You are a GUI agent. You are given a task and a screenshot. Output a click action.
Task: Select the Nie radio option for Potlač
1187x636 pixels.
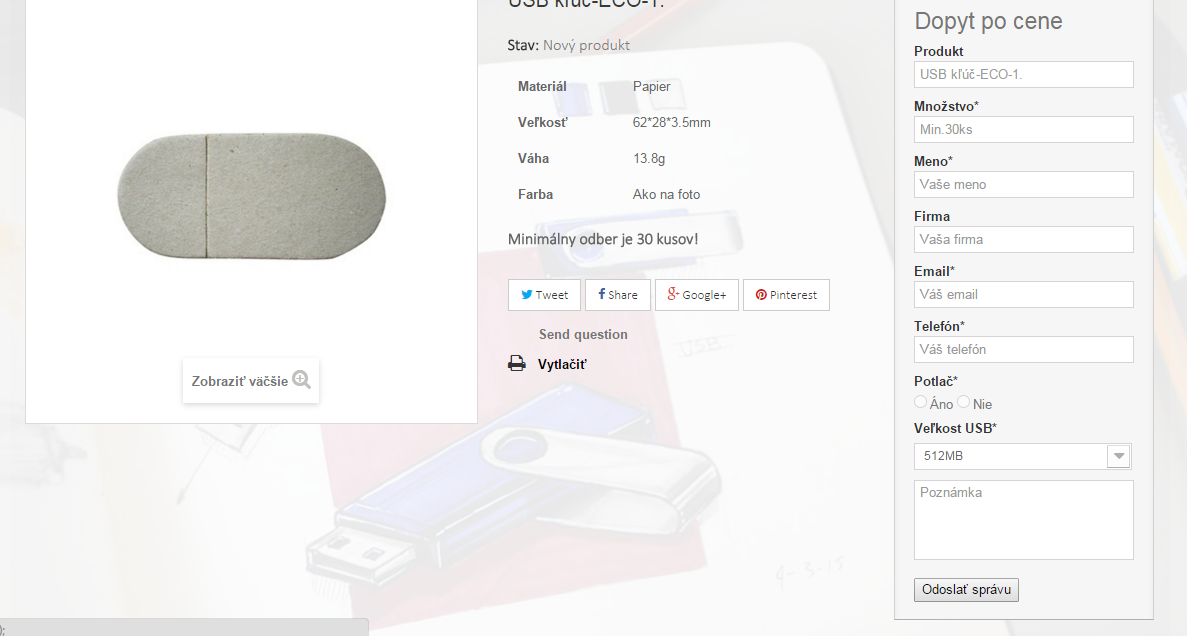tap(964, 402)
